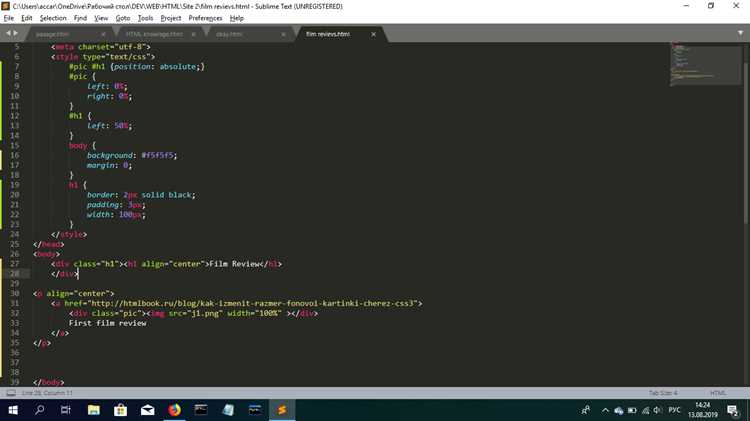This screenshot has width=750, height=421.
Task: Open the action center notifications
Action: 732,410
